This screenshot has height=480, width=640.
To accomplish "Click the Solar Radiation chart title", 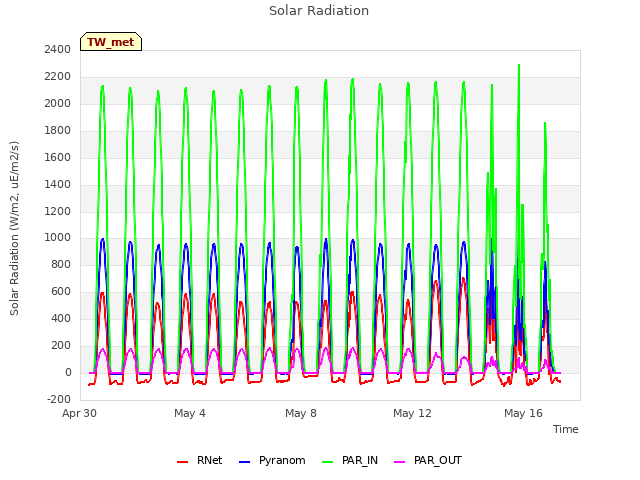I will click(319, 11).
